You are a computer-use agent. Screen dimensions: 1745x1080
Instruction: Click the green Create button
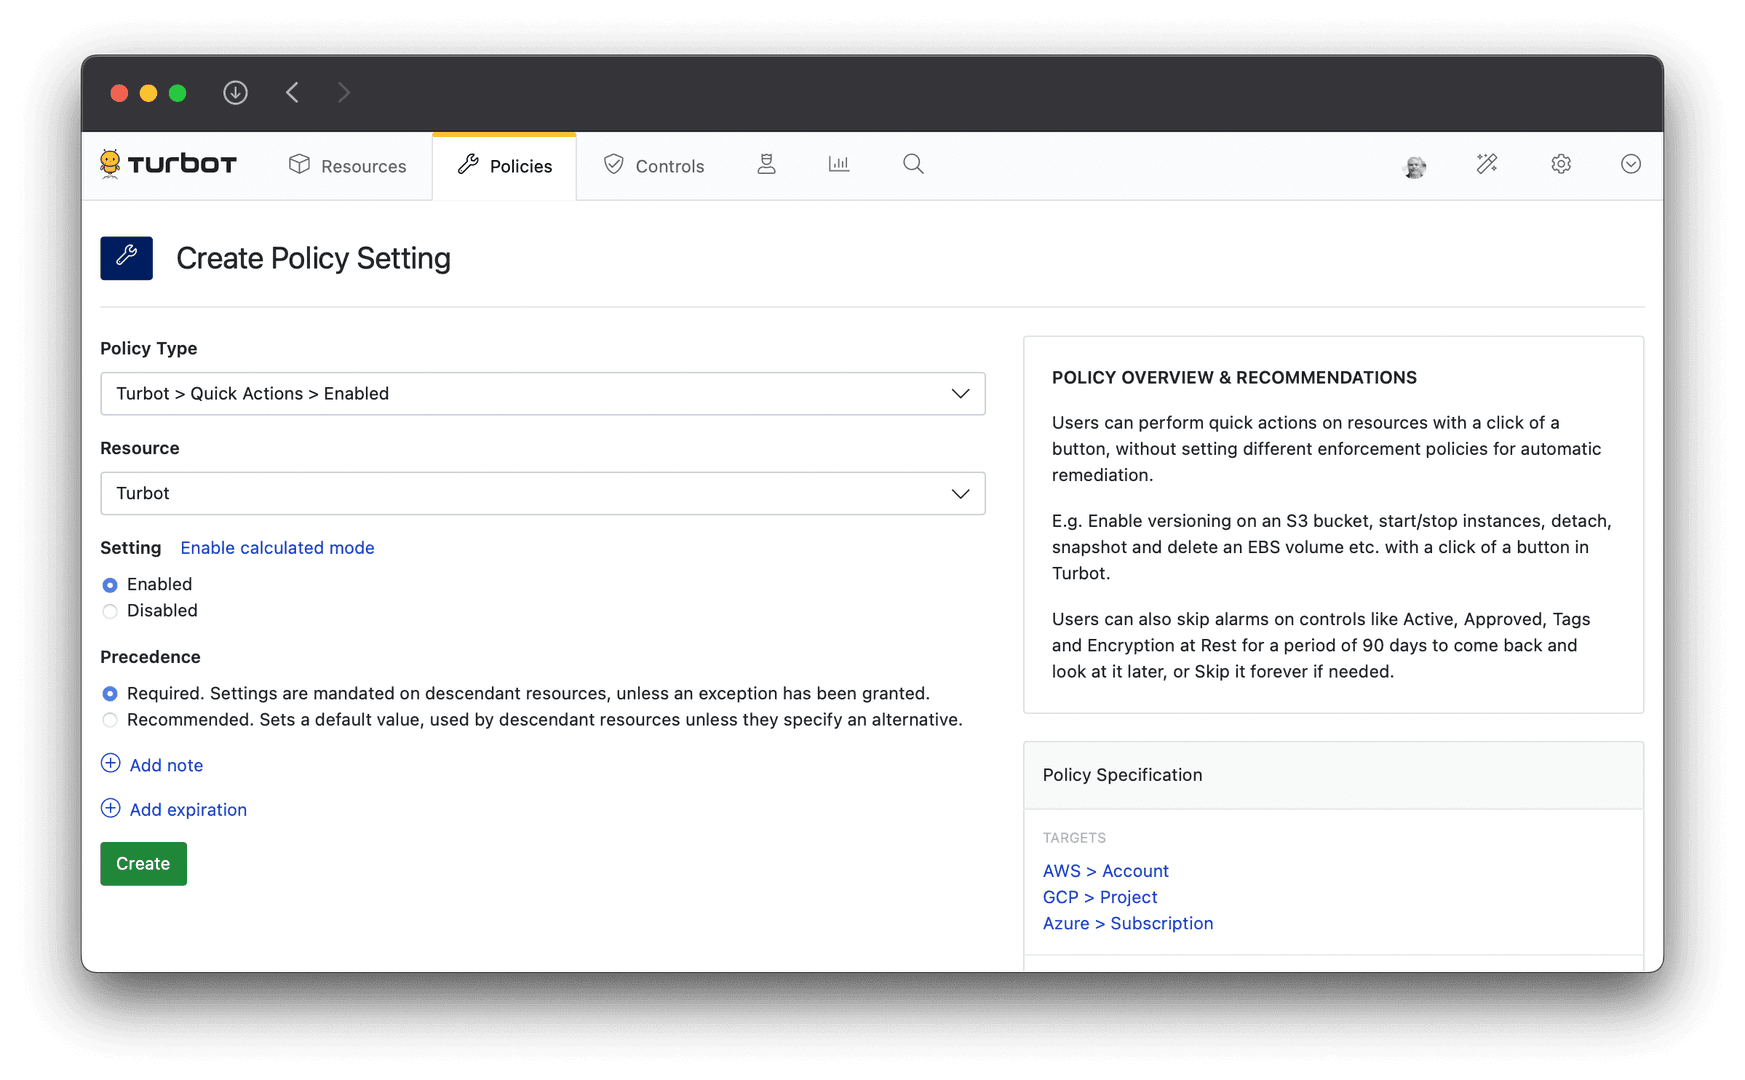(x=143, y=864)
